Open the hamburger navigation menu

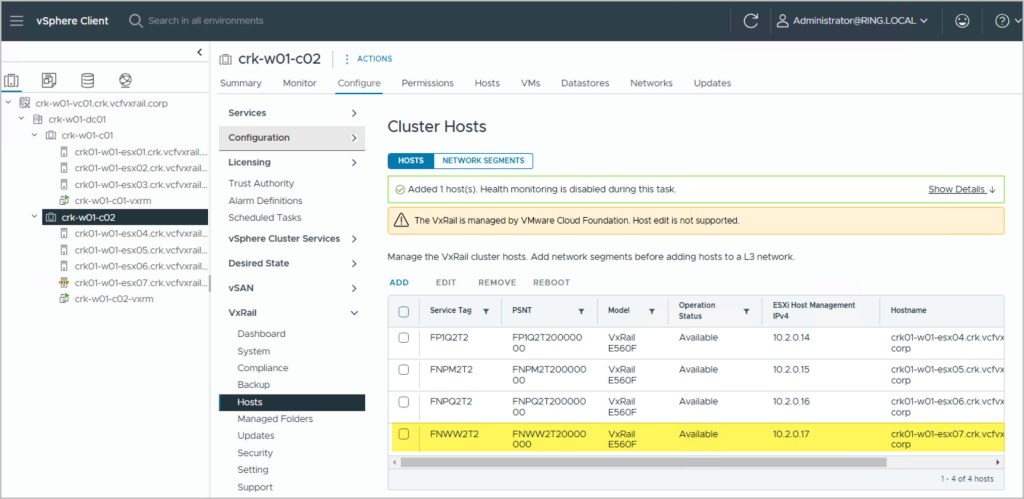click(15, 20)
